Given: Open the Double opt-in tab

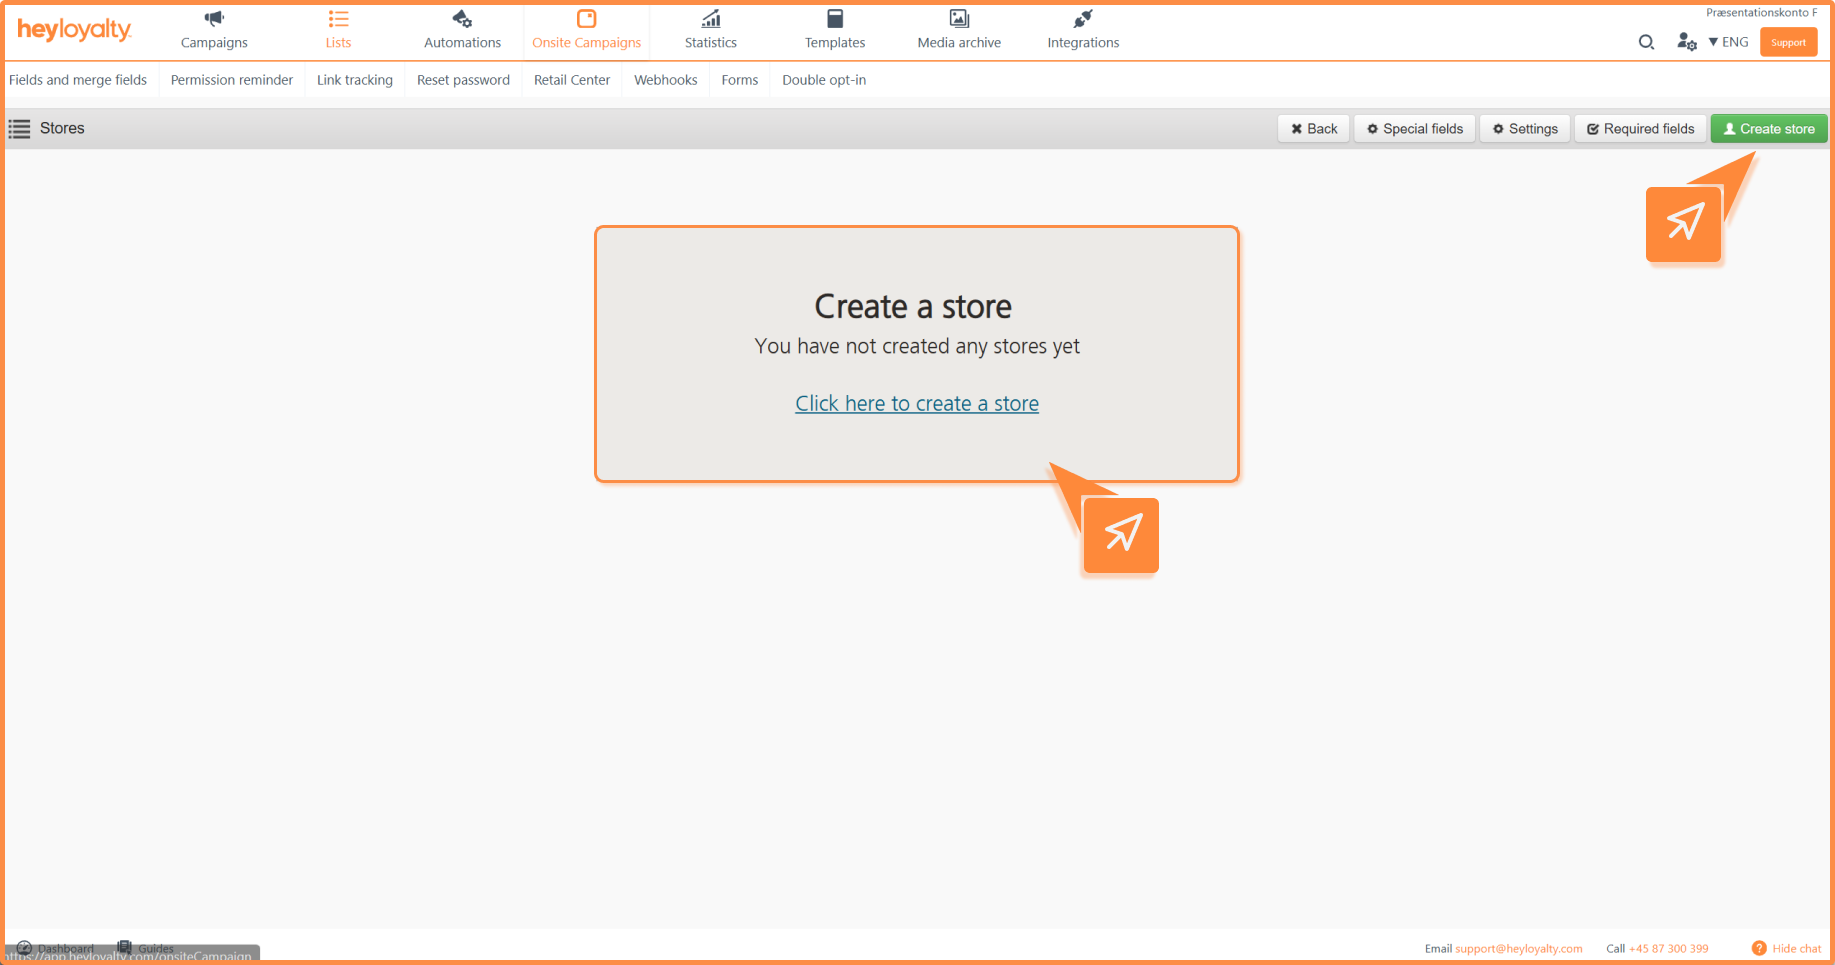Looking at the screenshot, I should click(x=824, y=80).
